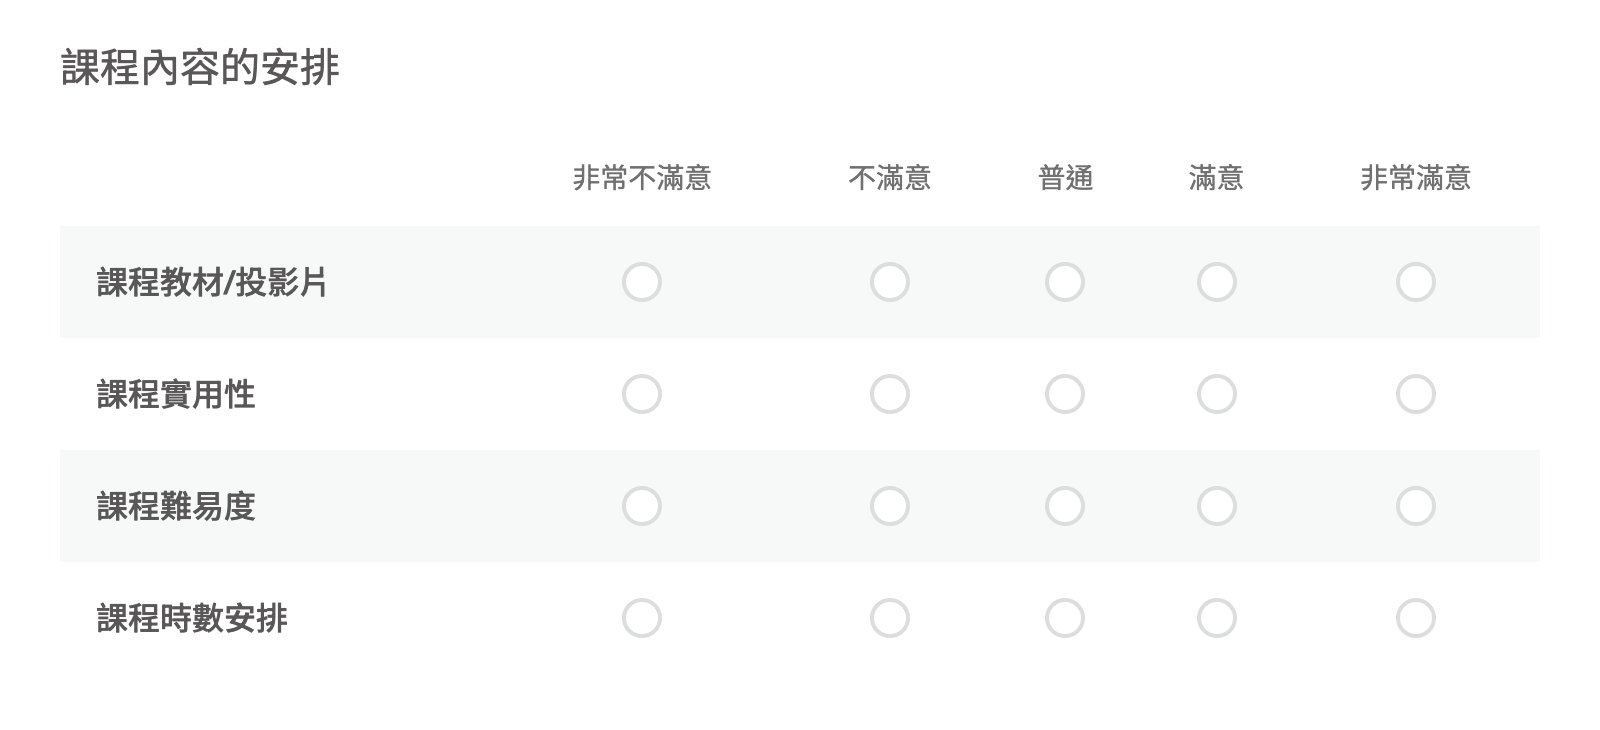Screen dimensions: 1600x730
Task: Select 滿意 for 課程時數安排
Action: pyautogui.click(x=1217, y=618)
